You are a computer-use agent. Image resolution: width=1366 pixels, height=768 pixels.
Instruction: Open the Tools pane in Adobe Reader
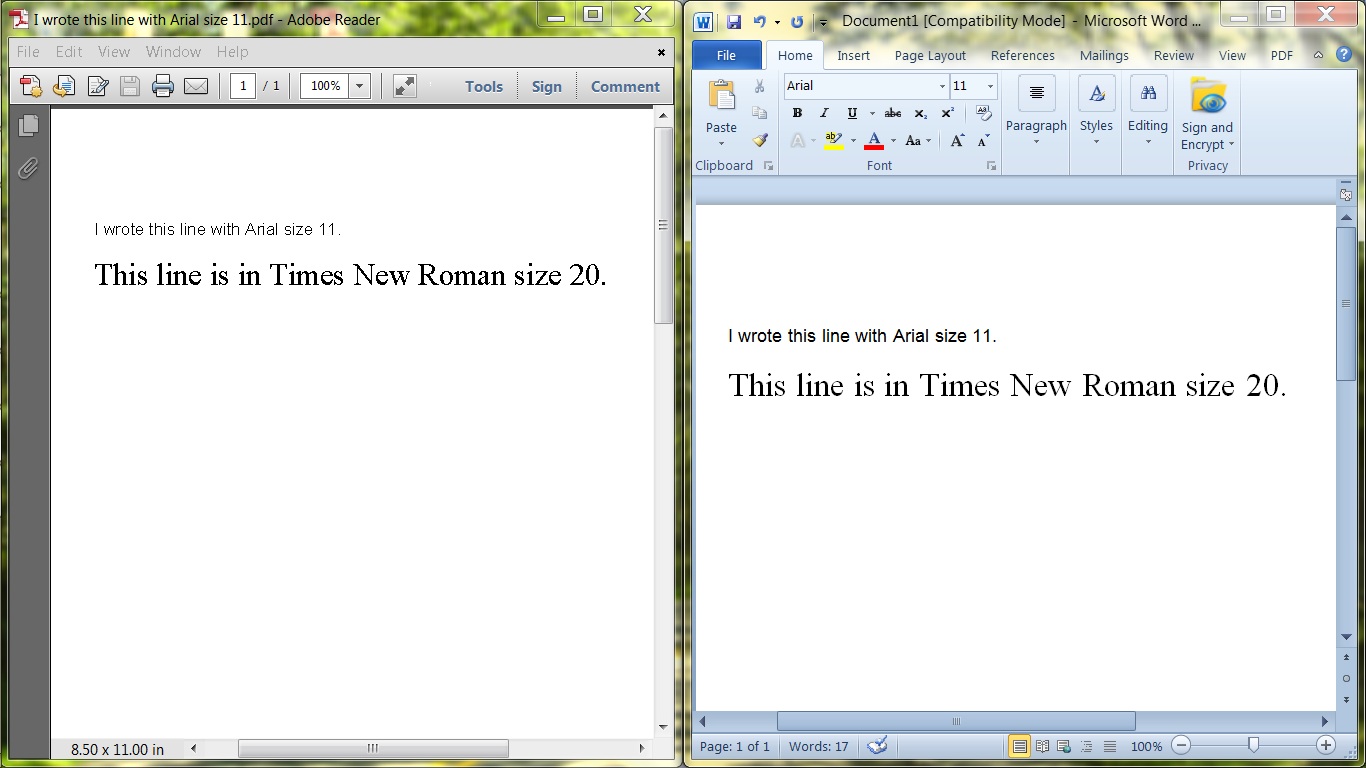click(x=484, y=87)
